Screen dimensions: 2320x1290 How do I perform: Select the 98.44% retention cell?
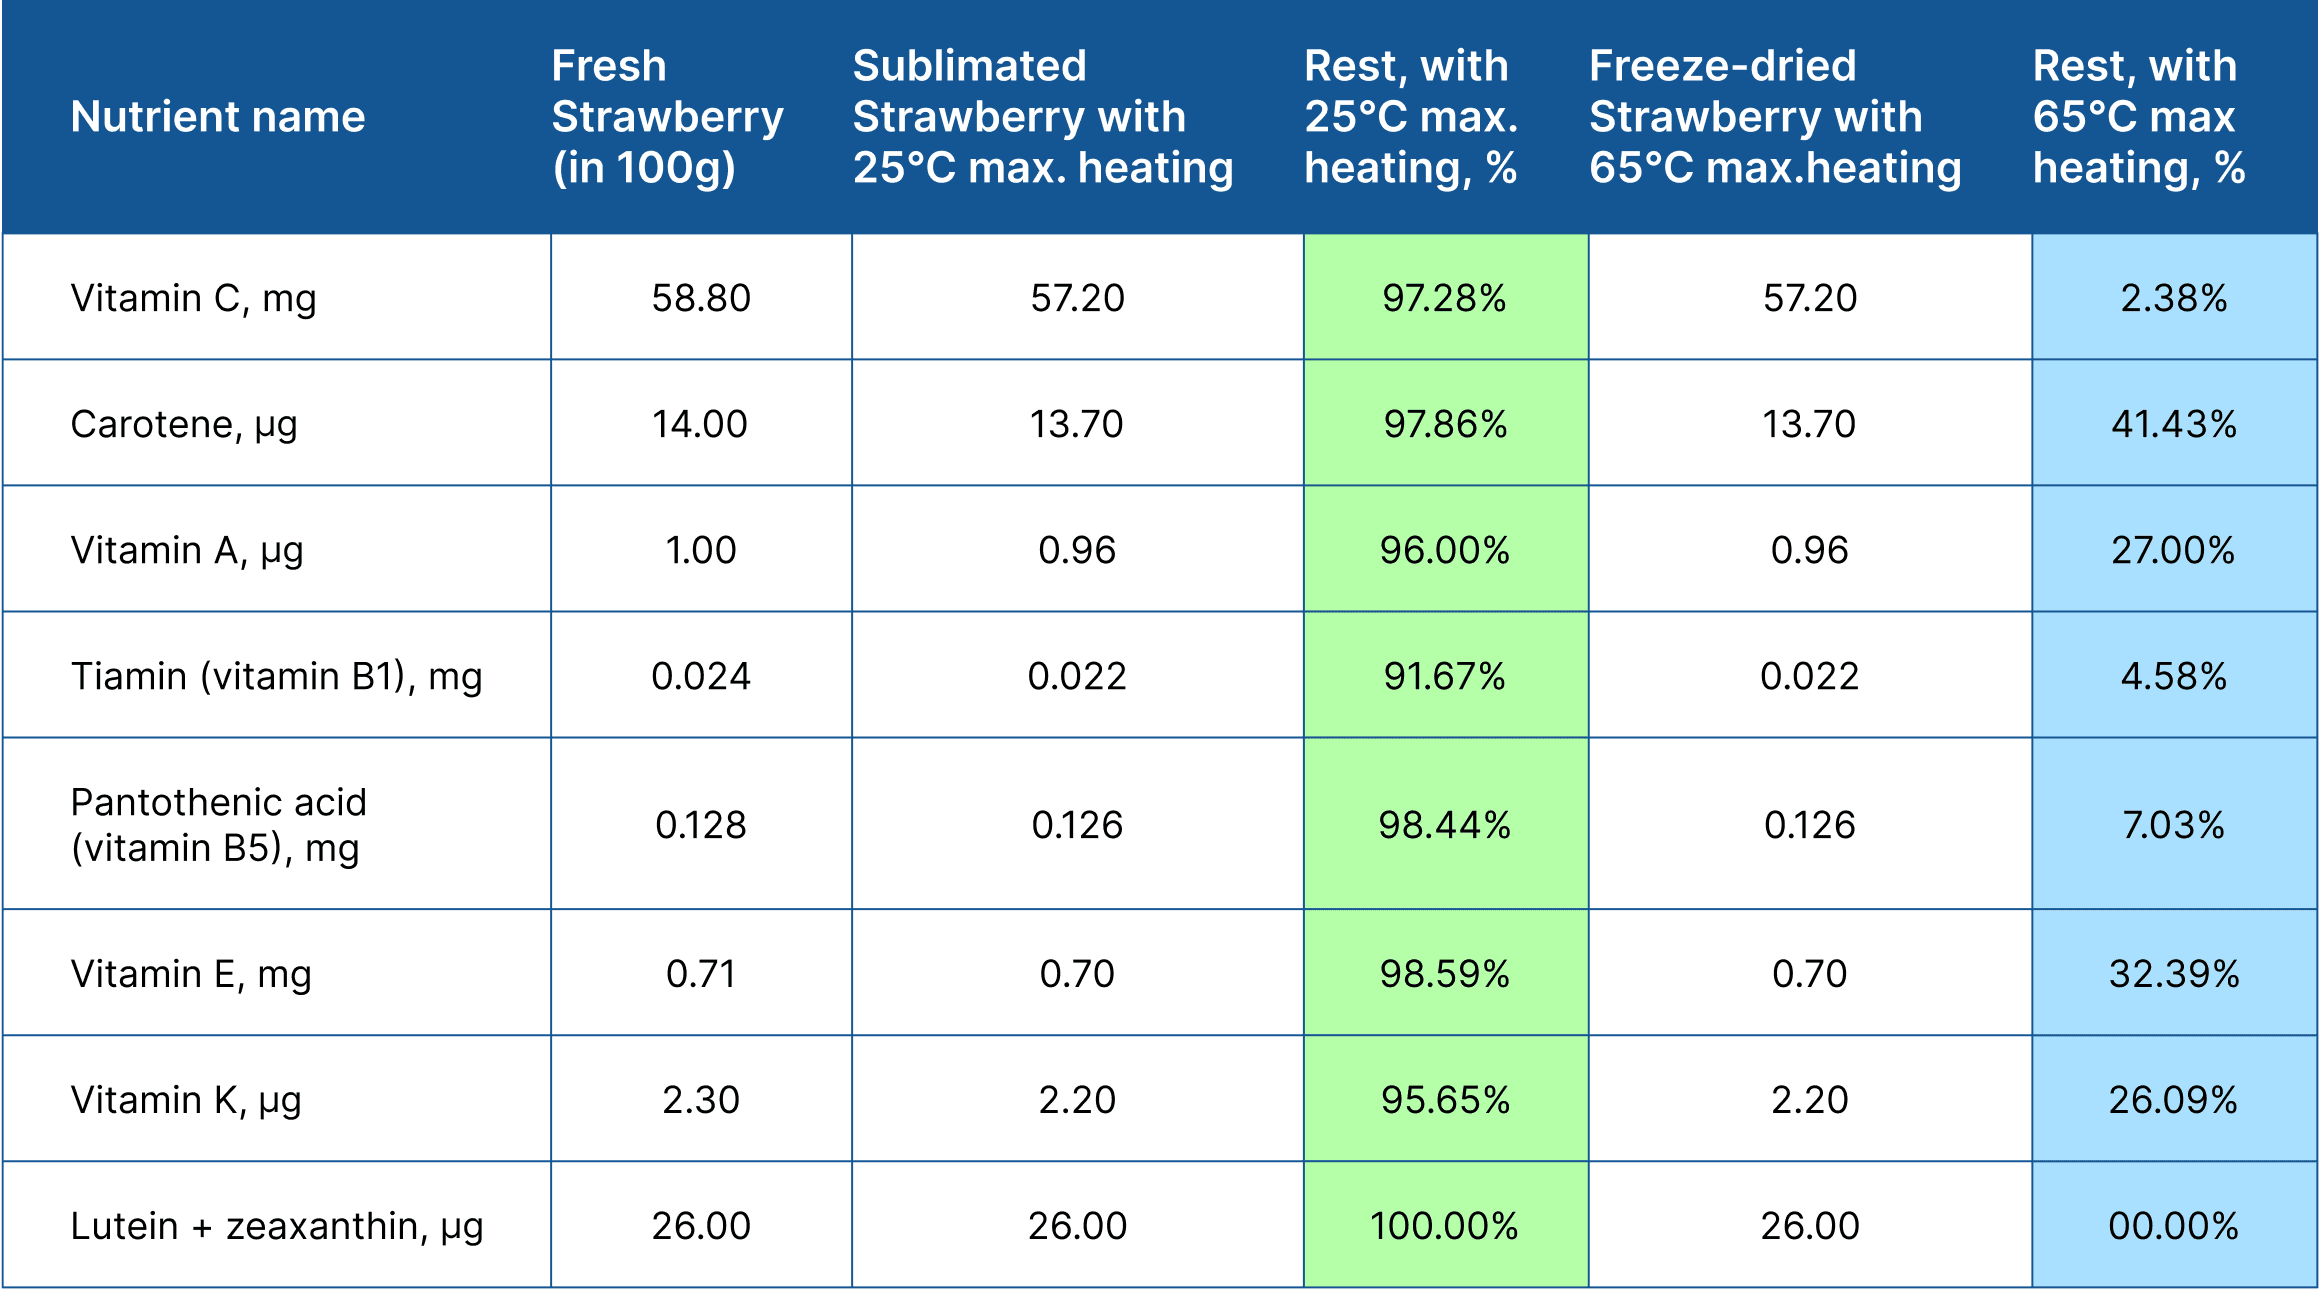(1445, 825)
